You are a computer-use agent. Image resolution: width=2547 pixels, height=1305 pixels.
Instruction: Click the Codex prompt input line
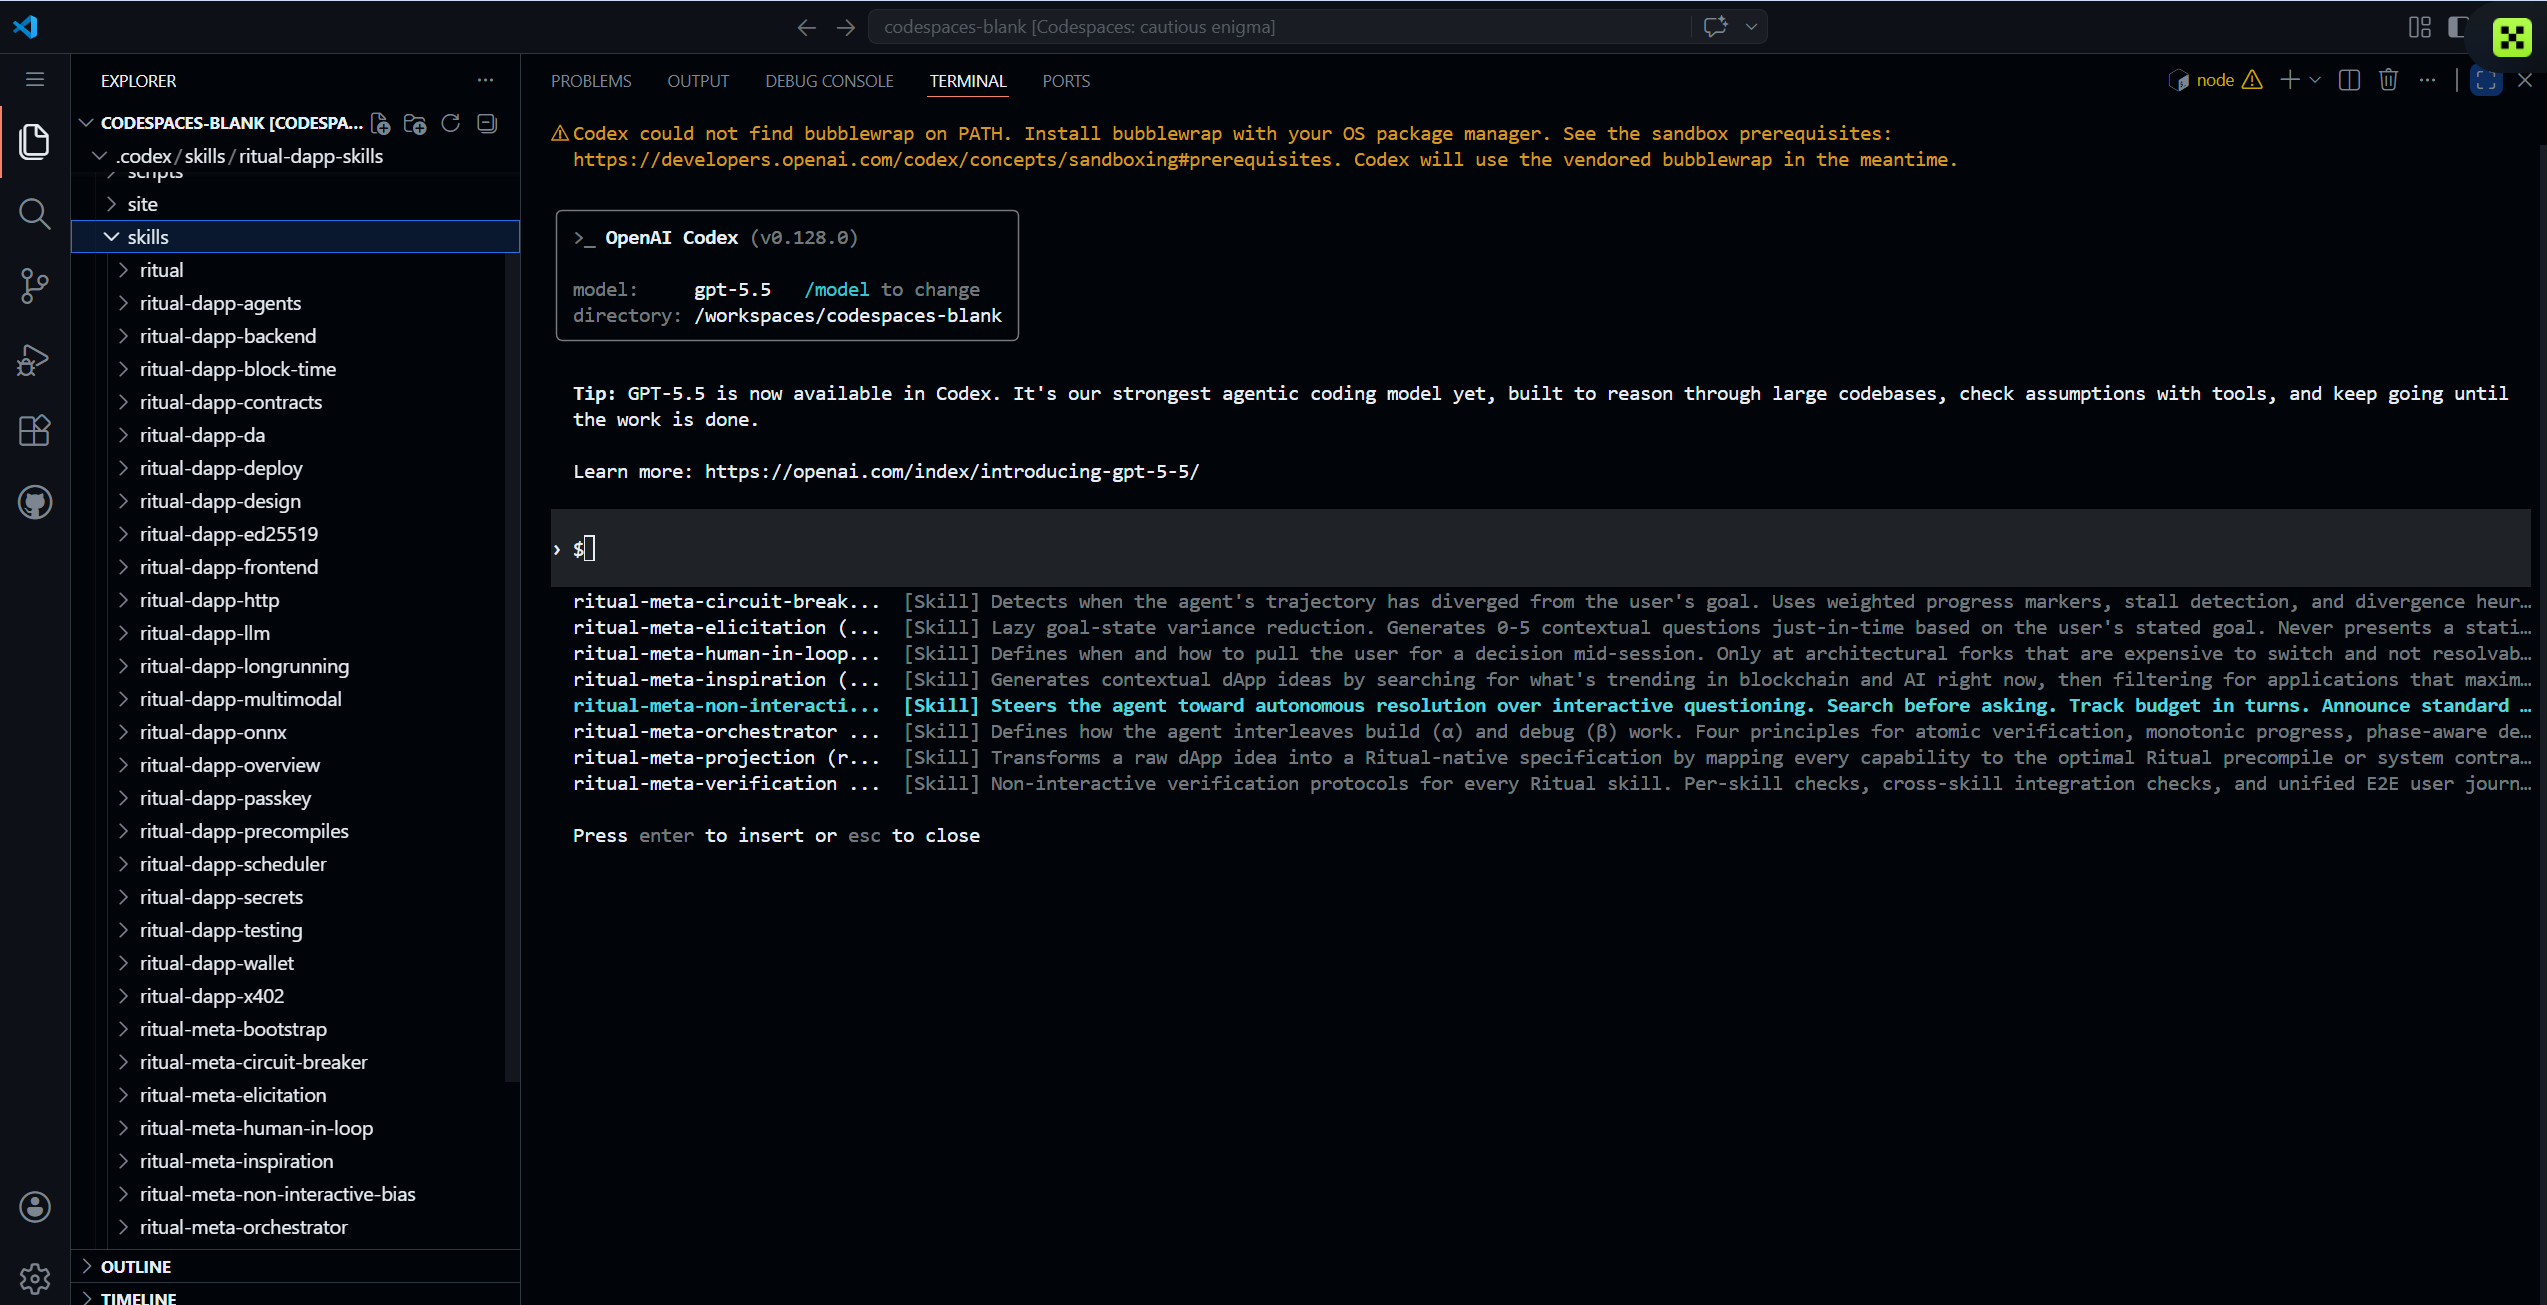[x=1540, y=548]
